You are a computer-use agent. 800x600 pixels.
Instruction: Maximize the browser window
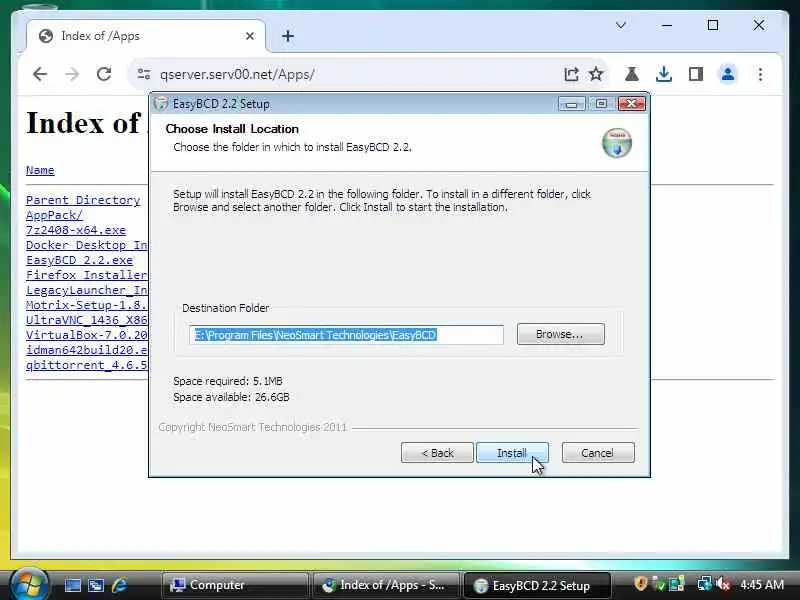[713, 25]
